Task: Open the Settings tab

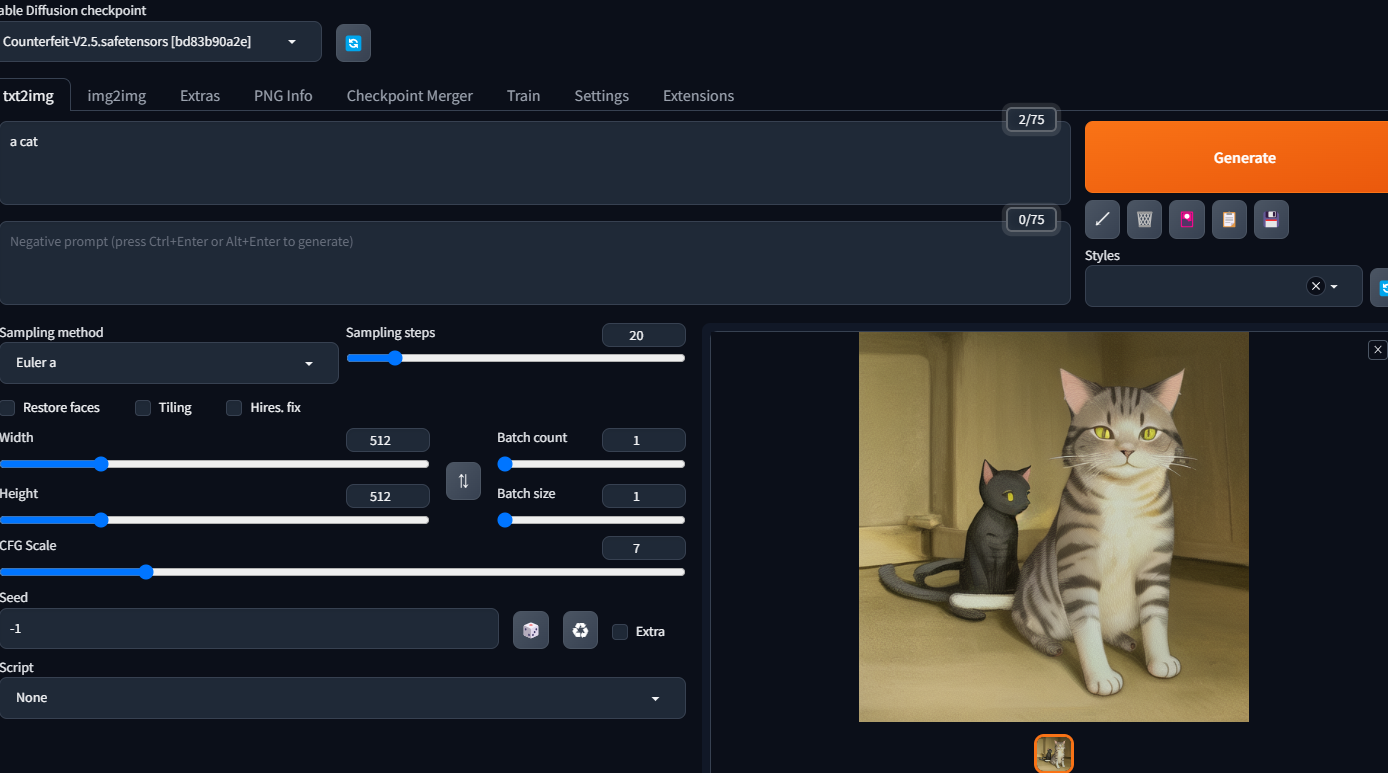Action: (x=601, y=96)
